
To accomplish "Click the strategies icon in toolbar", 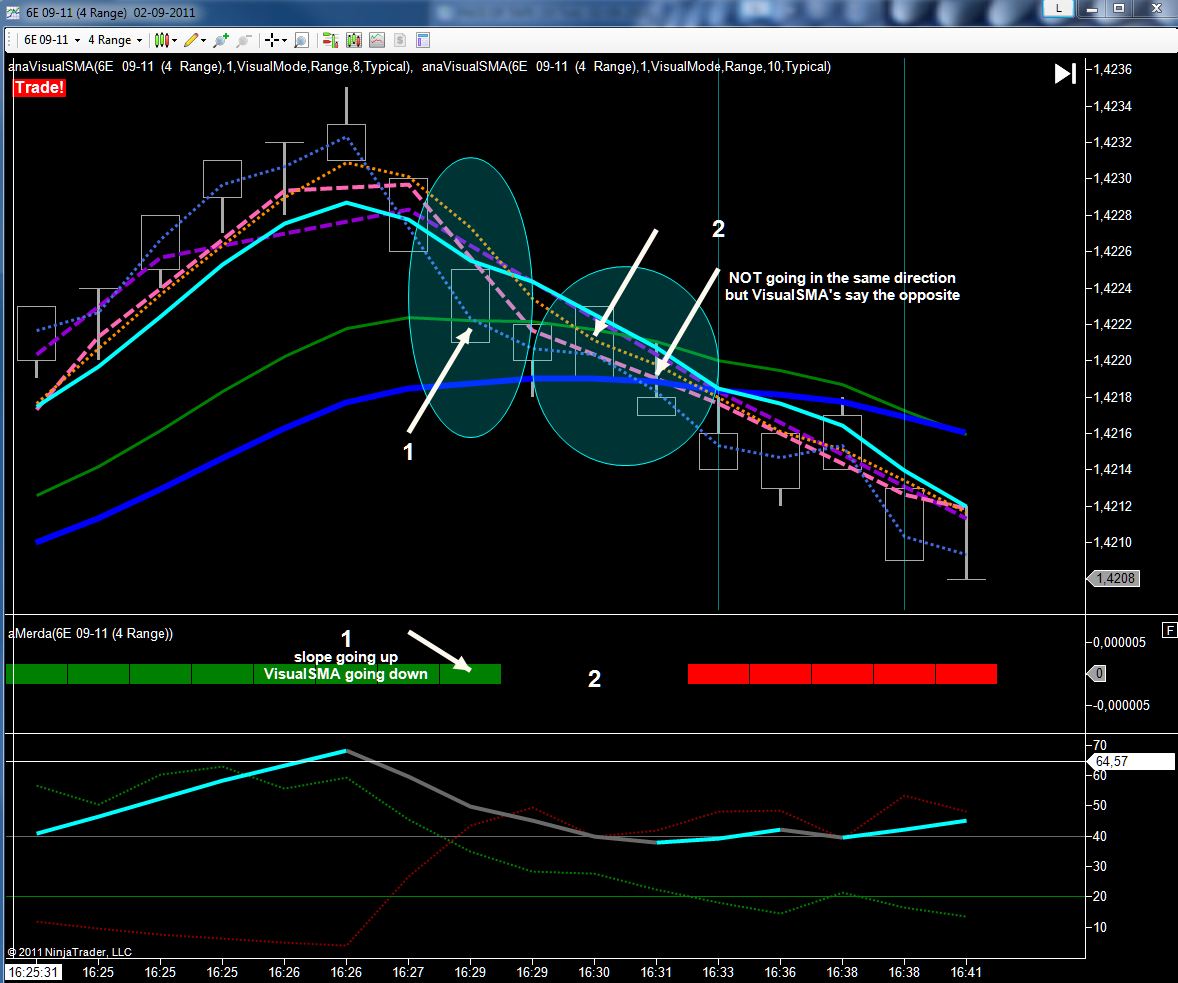I will pos(400,40).
